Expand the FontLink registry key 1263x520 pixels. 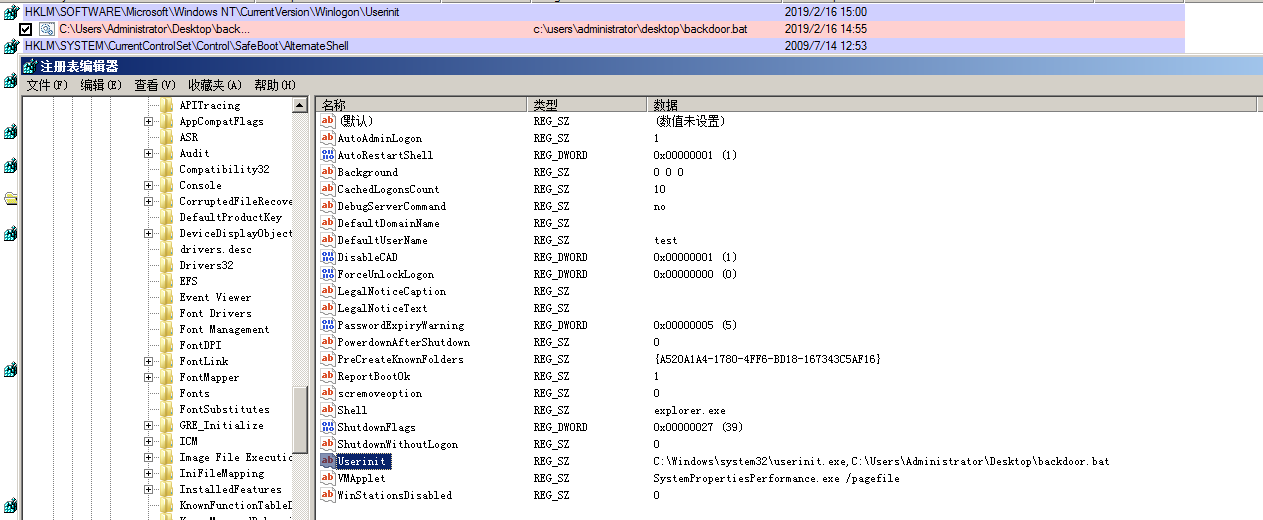148,361
